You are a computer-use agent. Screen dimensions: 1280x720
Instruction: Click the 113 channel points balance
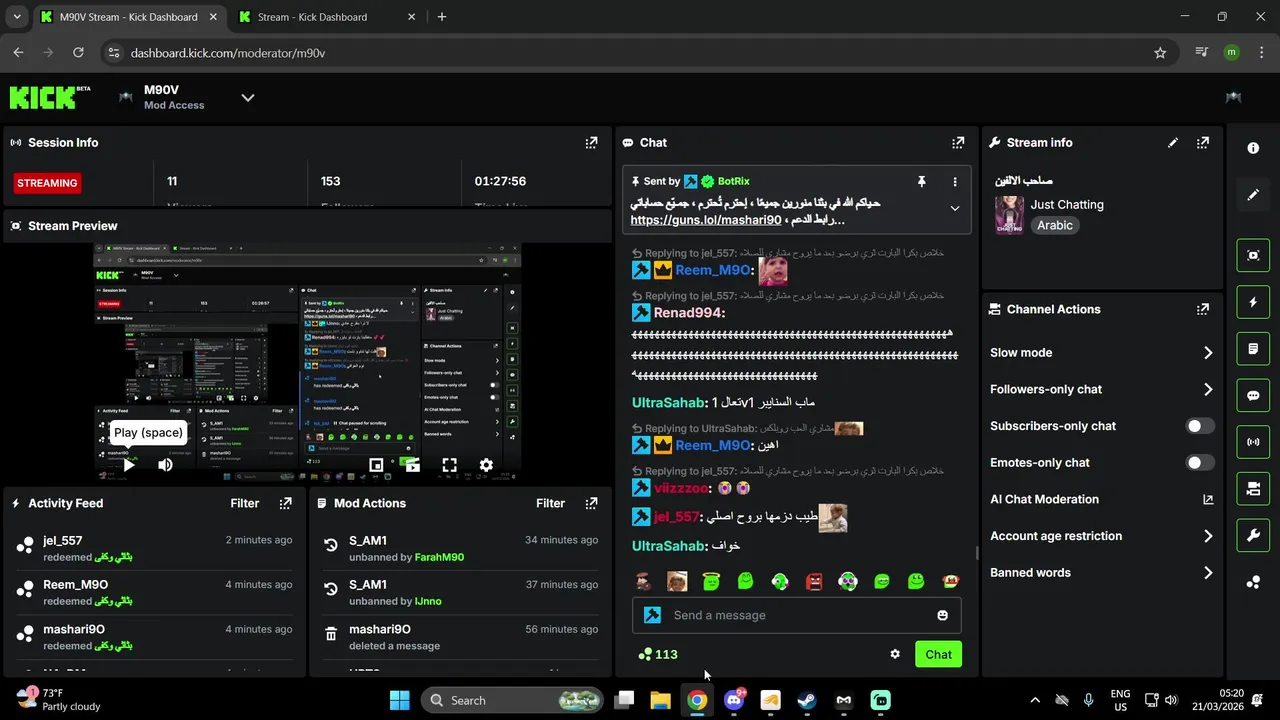[658, 654]
